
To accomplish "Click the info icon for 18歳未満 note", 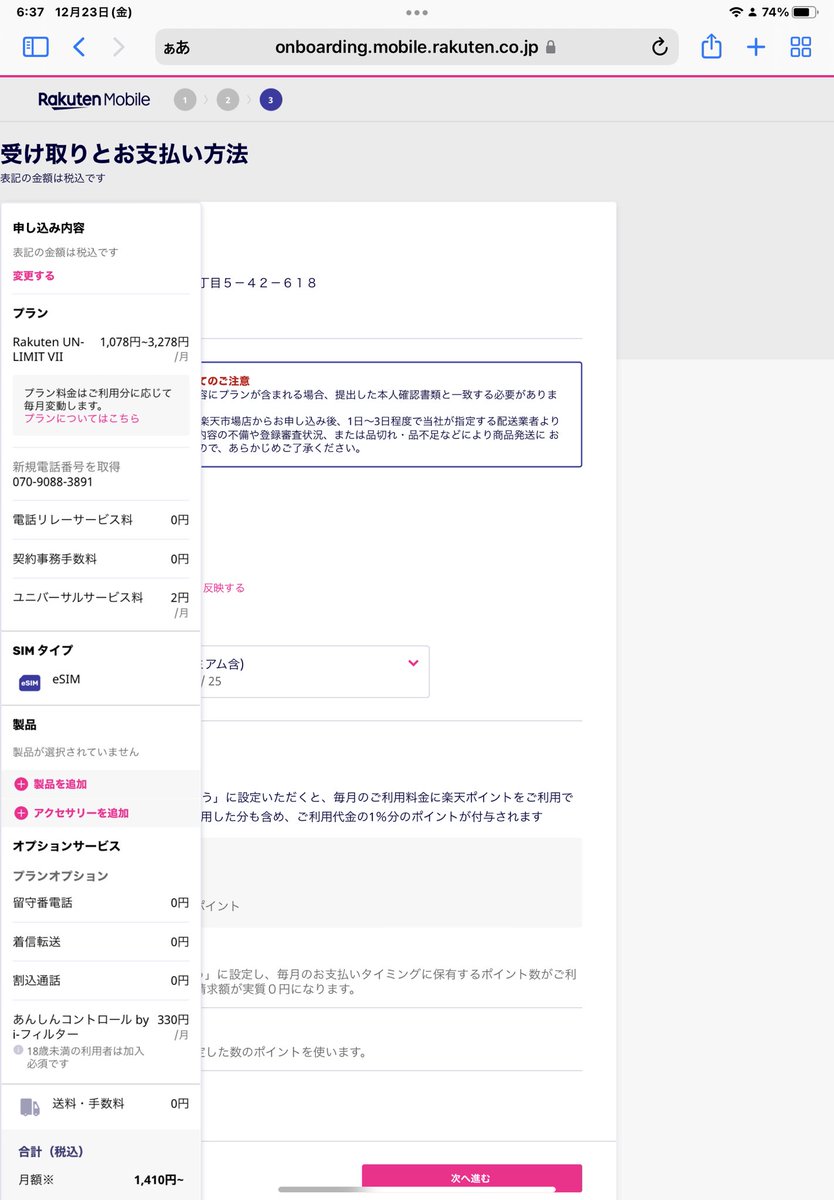I will 18,1051.
